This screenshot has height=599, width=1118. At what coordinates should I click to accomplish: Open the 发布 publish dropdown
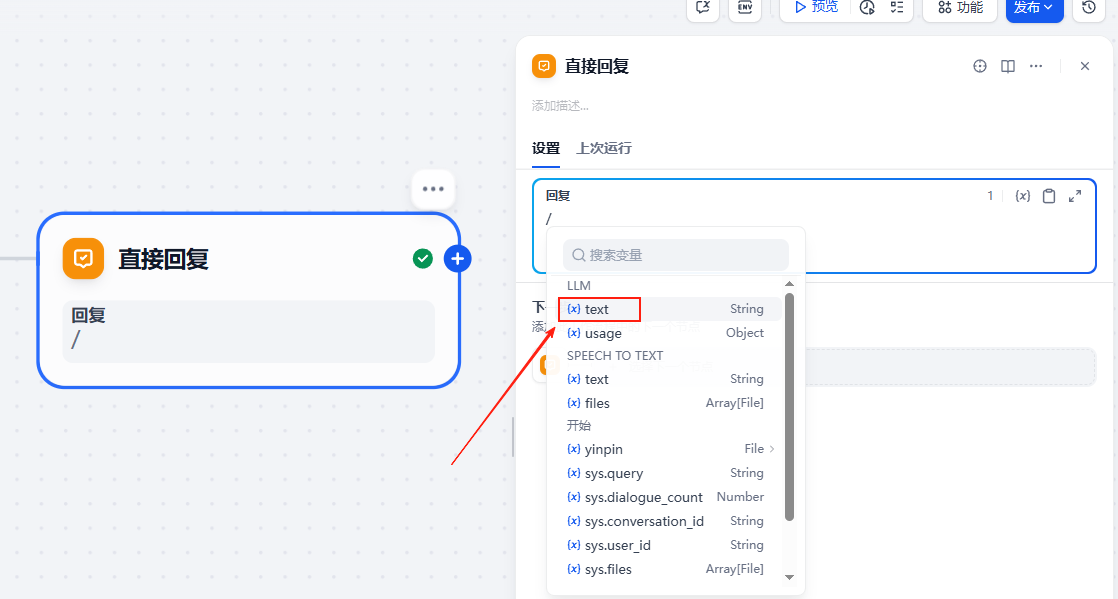pyautogui.click(x=1033, y=7)
